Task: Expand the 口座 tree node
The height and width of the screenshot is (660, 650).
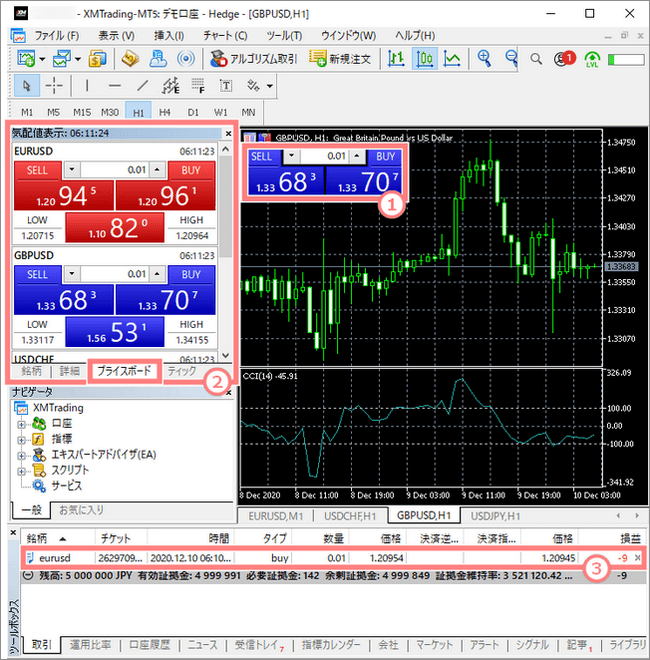Action: [21, 424]
